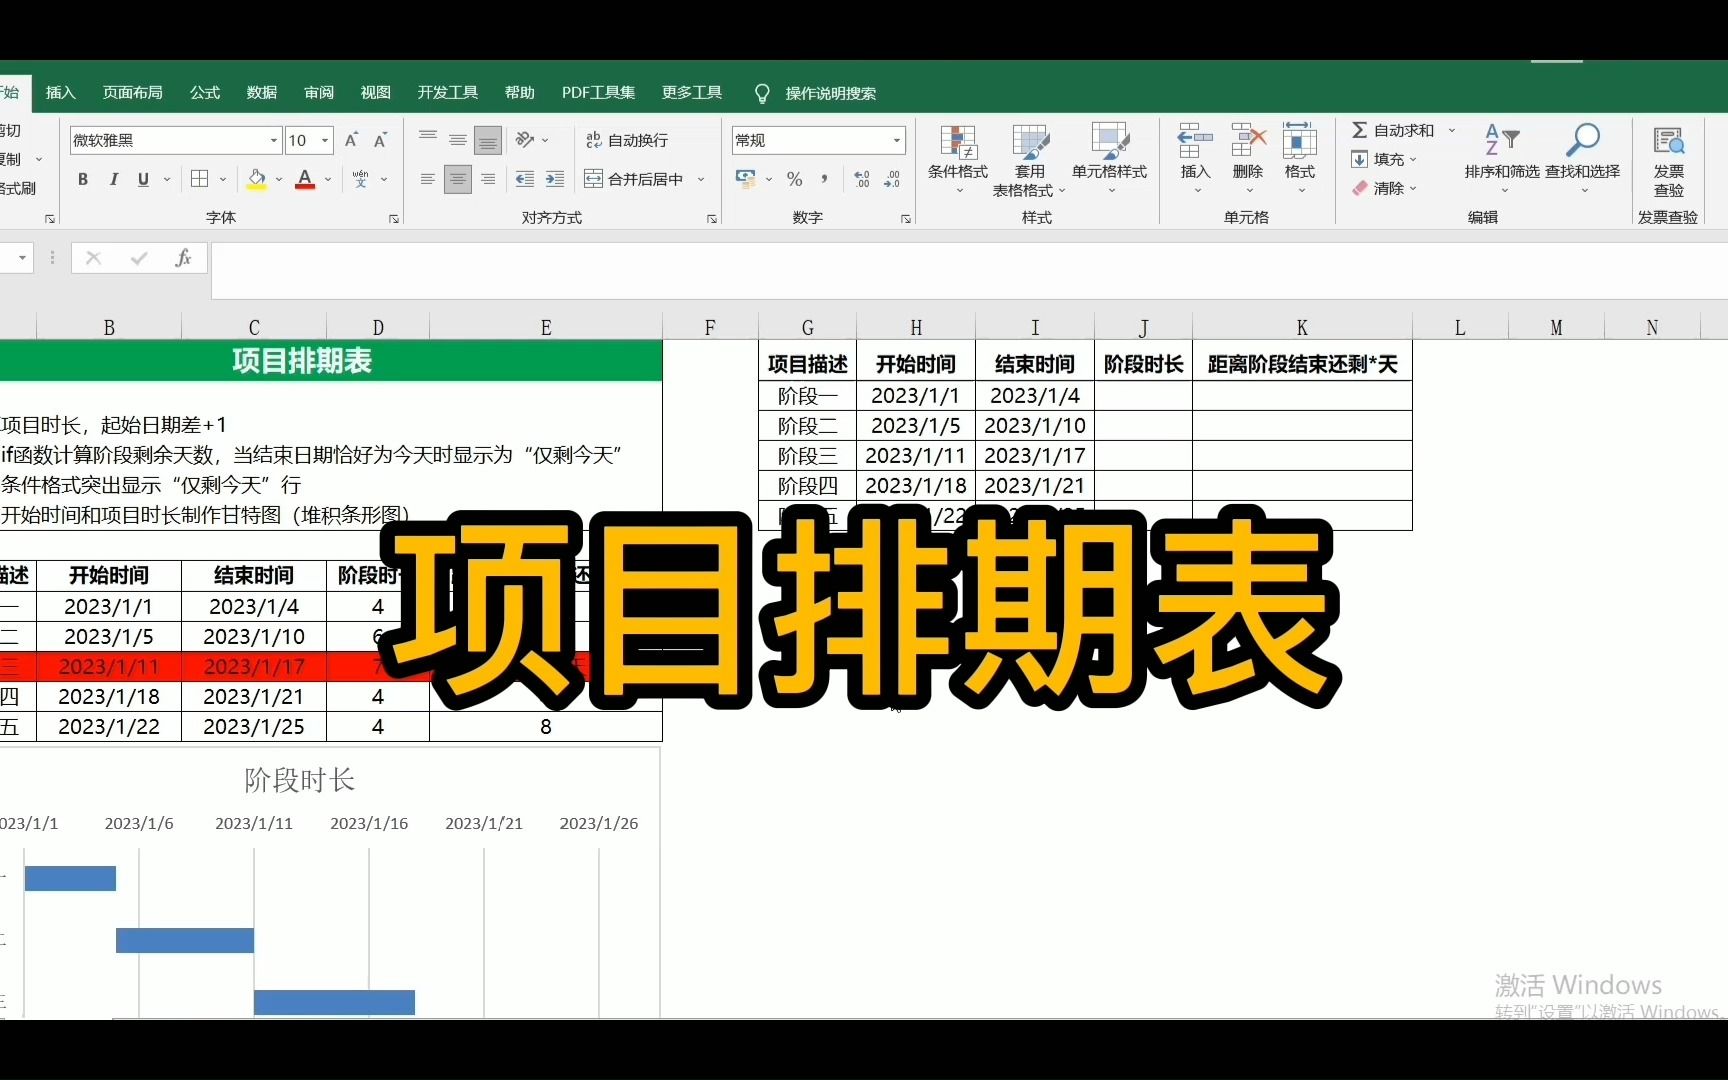This screenshot has width=1728, height=1080.
Task: Open alignment settings dialog launcher
Action: (x=712, y=218)
